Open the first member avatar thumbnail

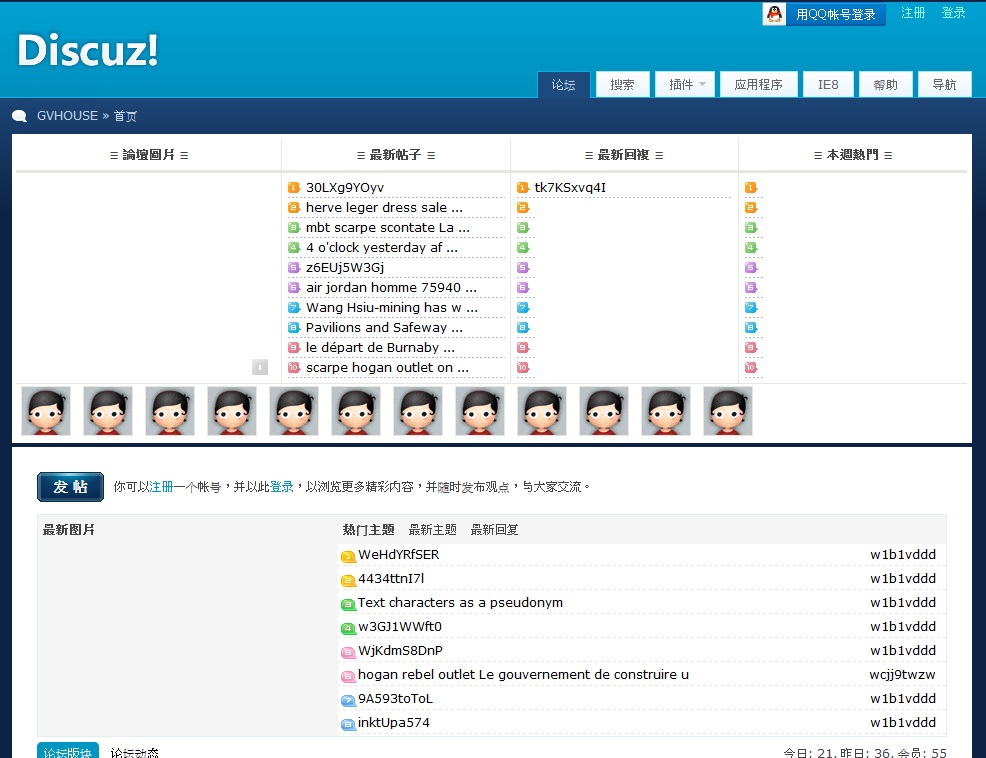coord(46,411)
